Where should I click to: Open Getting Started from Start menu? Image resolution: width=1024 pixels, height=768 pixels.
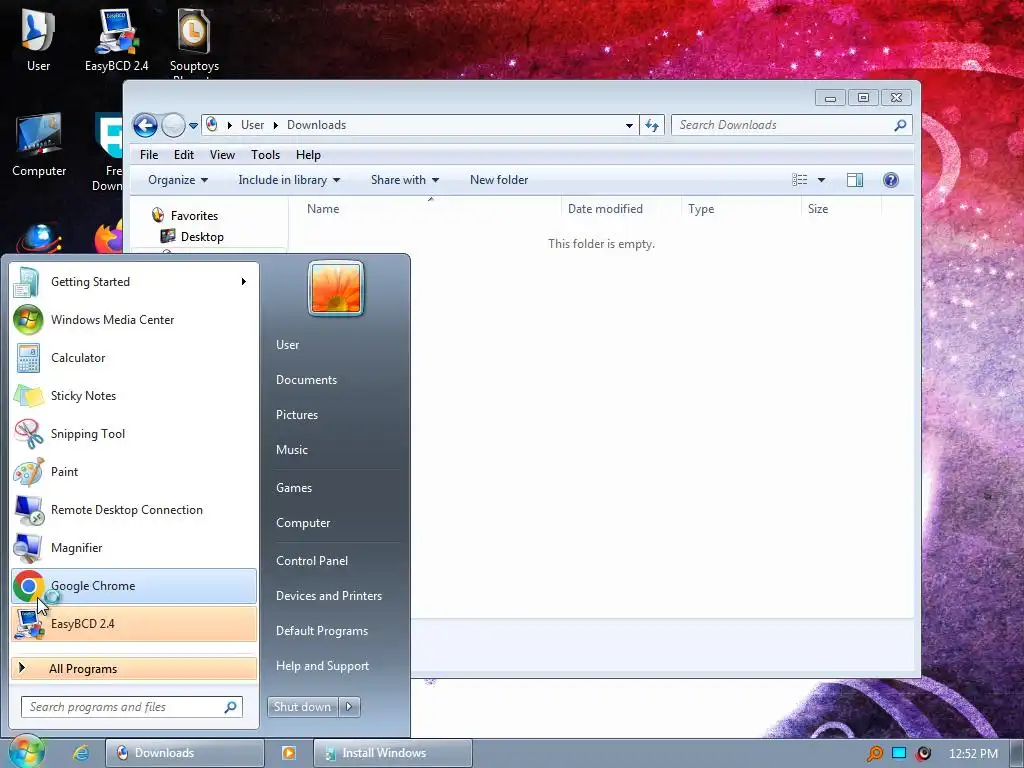tap(133, 281)
